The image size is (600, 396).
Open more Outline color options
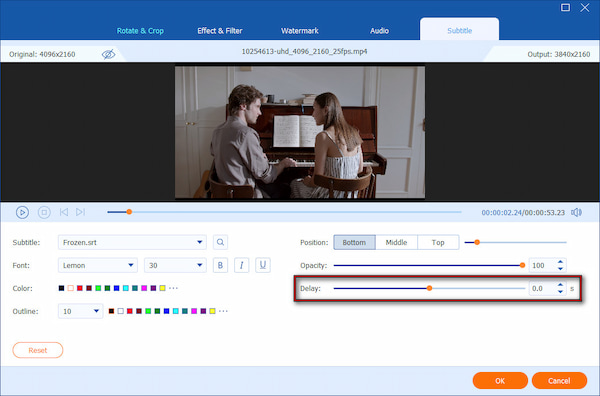pos(223,311)
